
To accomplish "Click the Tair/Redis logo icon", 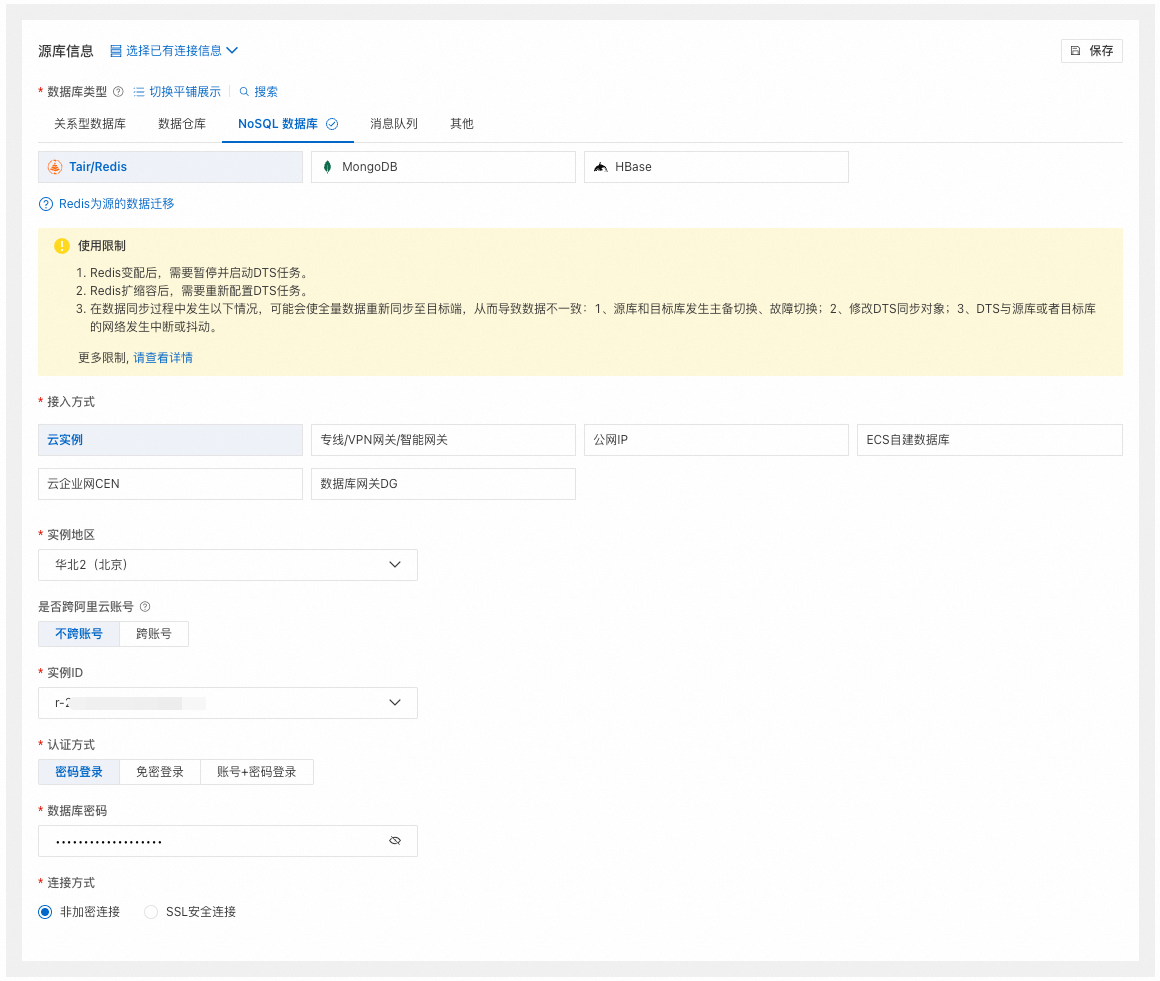I will pyautogui.click(x=55, y=167).
